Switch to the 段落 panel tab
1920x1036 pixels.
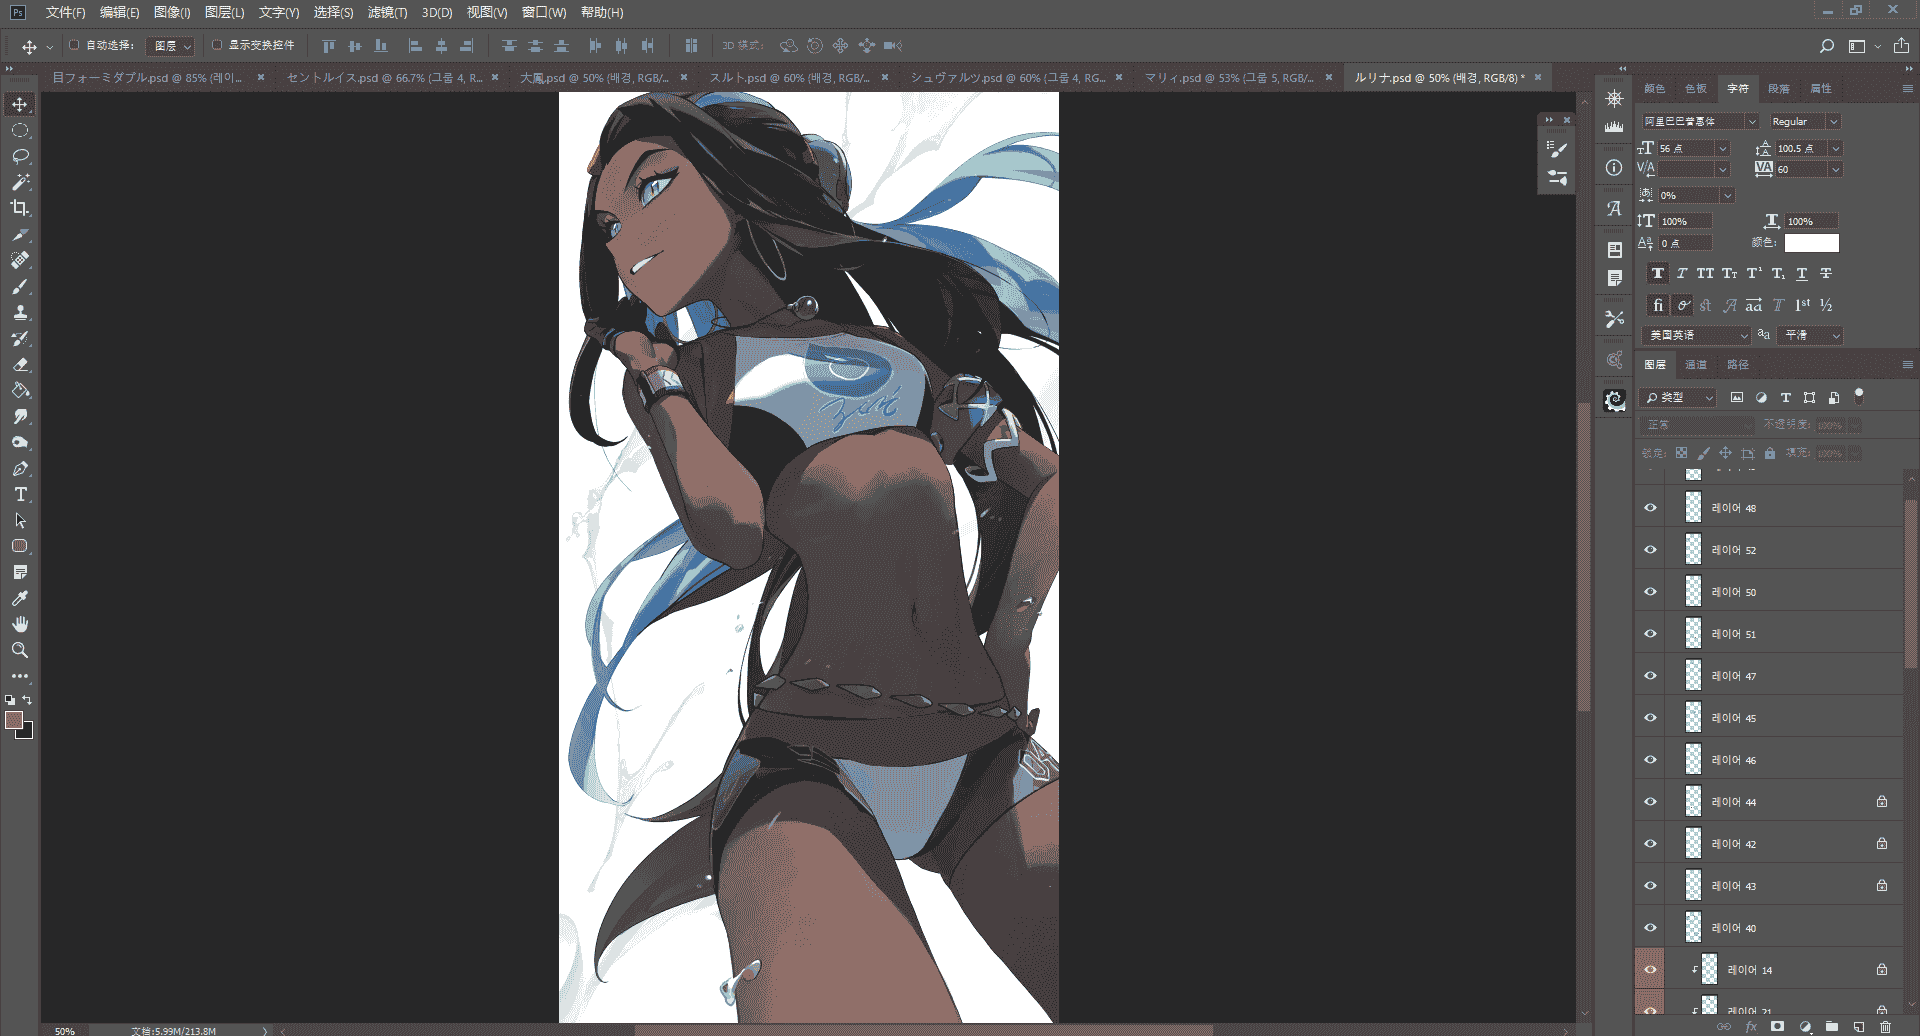1779,89
